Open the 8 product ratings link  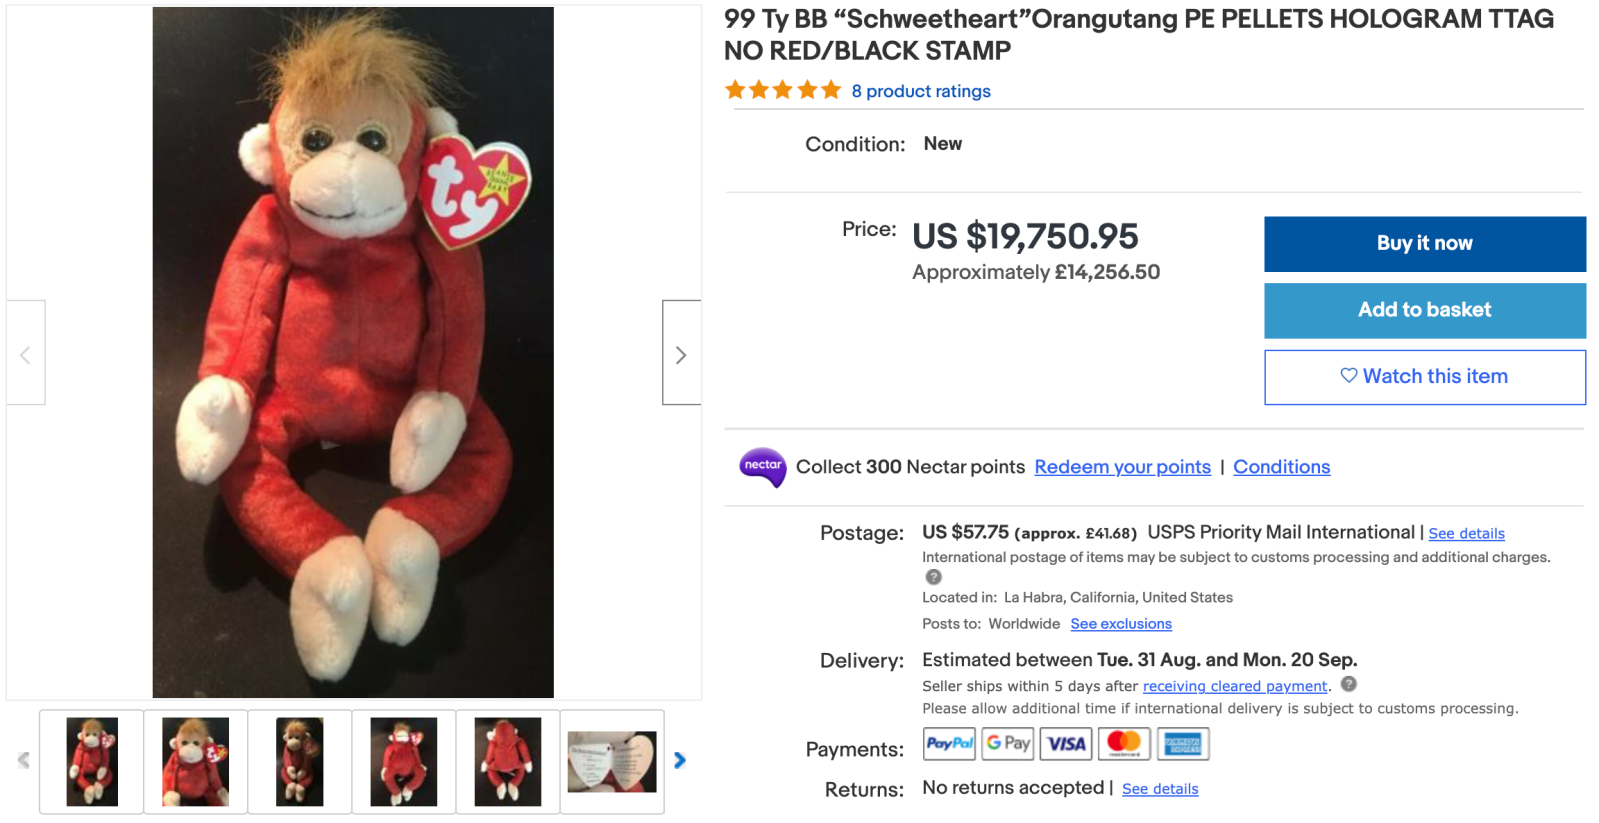(921, 91)
